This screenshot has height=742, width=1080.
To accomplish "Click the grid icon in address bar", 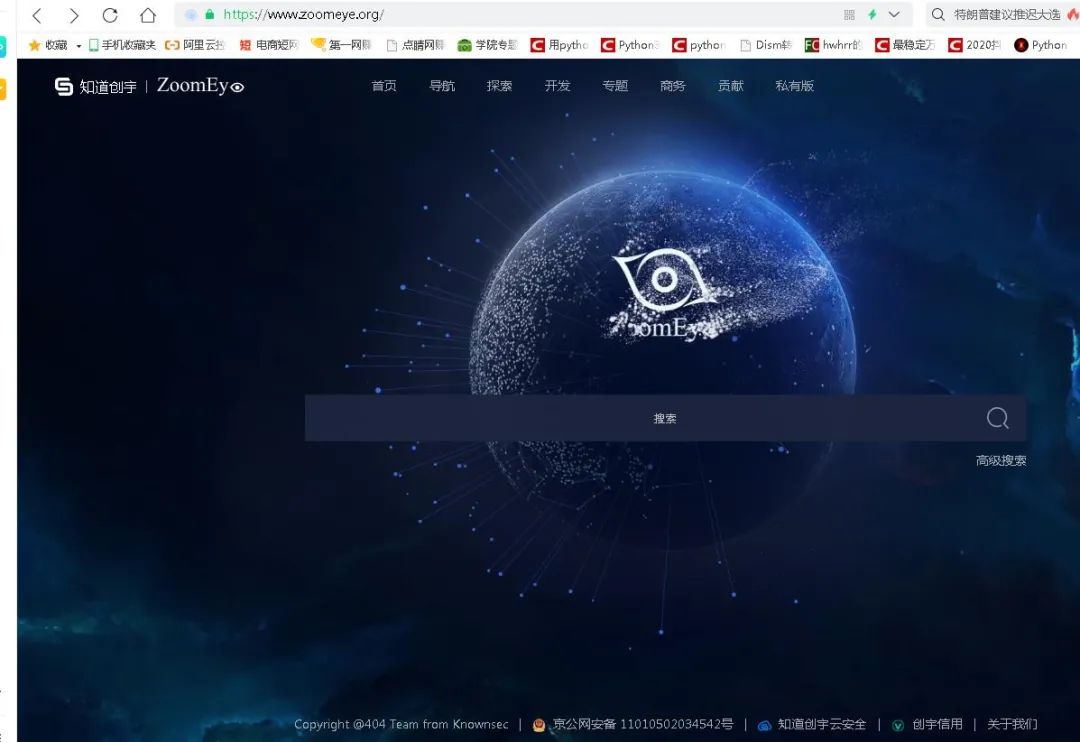I will 849,14.
